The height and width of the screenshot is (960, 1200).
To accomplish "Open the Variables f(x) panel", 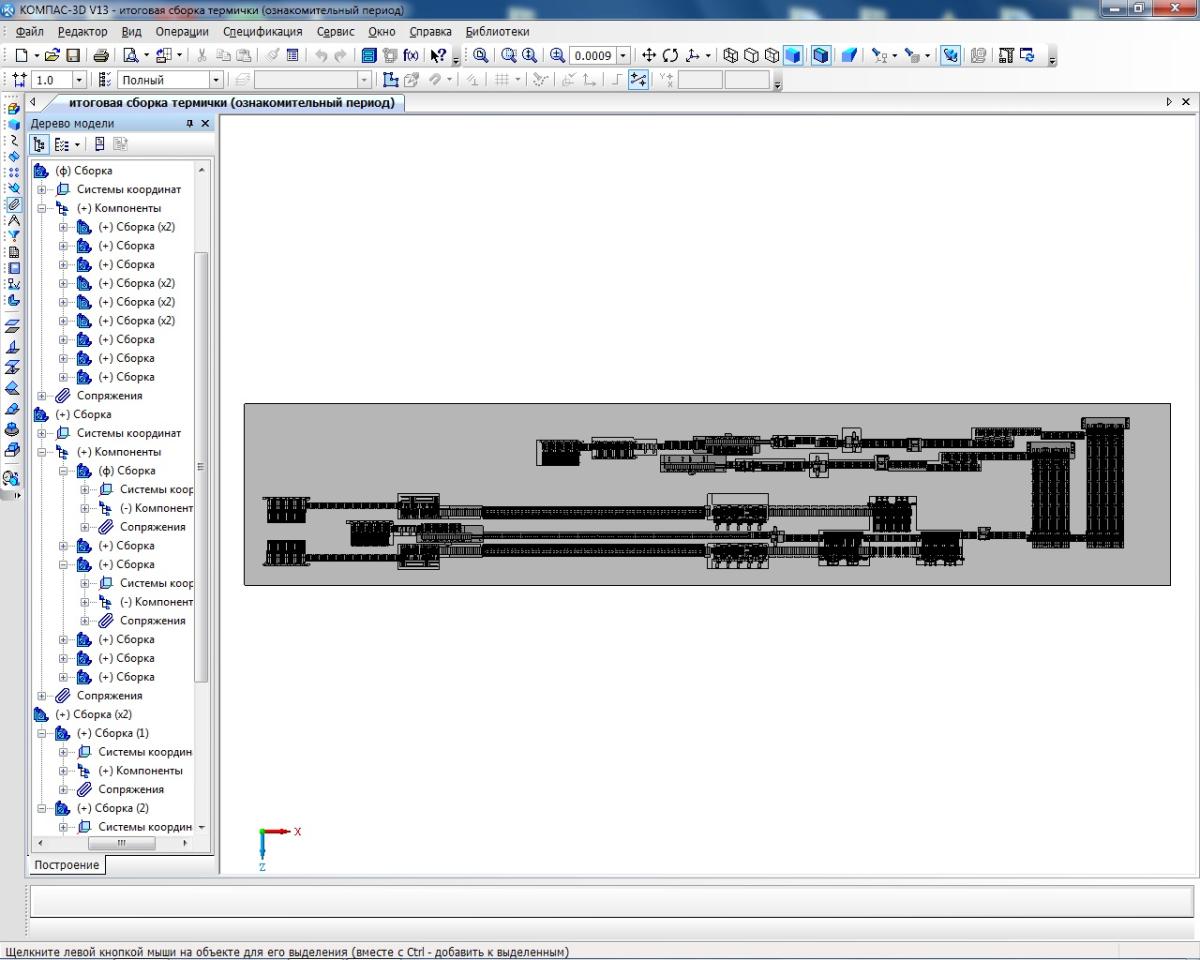I will (410, 56).
